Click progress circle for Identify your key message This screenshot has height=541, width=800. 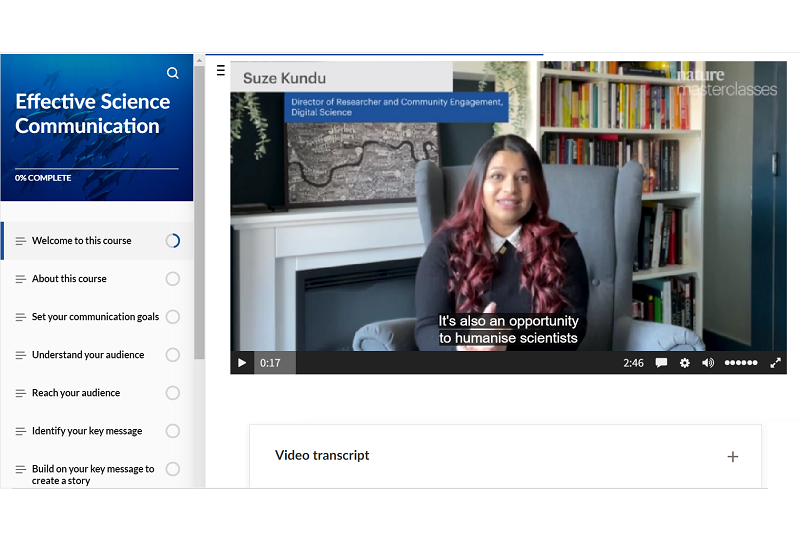click(173, 431)
